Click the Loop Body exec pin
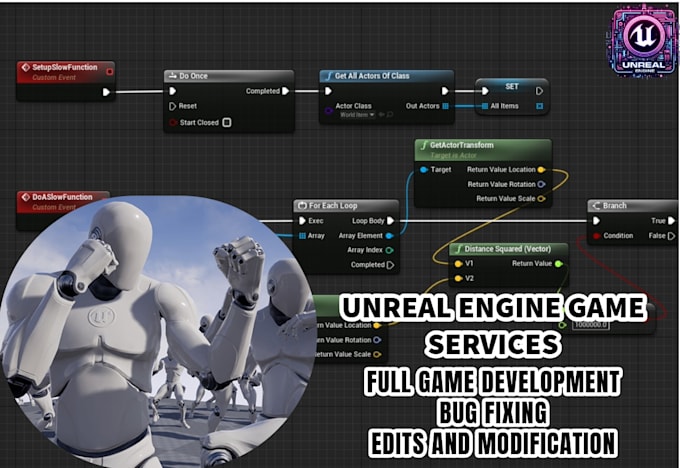The height and width of the screenshot is (468, 680). [390, 221]
